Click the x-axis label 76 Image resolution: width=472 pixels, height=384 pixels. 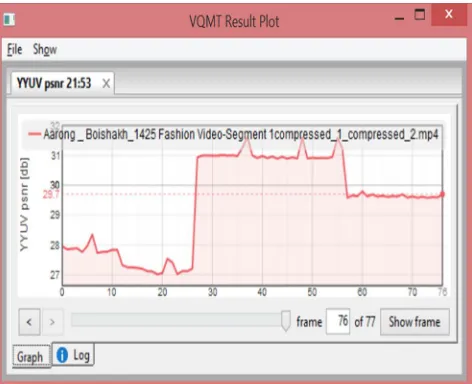442,292
